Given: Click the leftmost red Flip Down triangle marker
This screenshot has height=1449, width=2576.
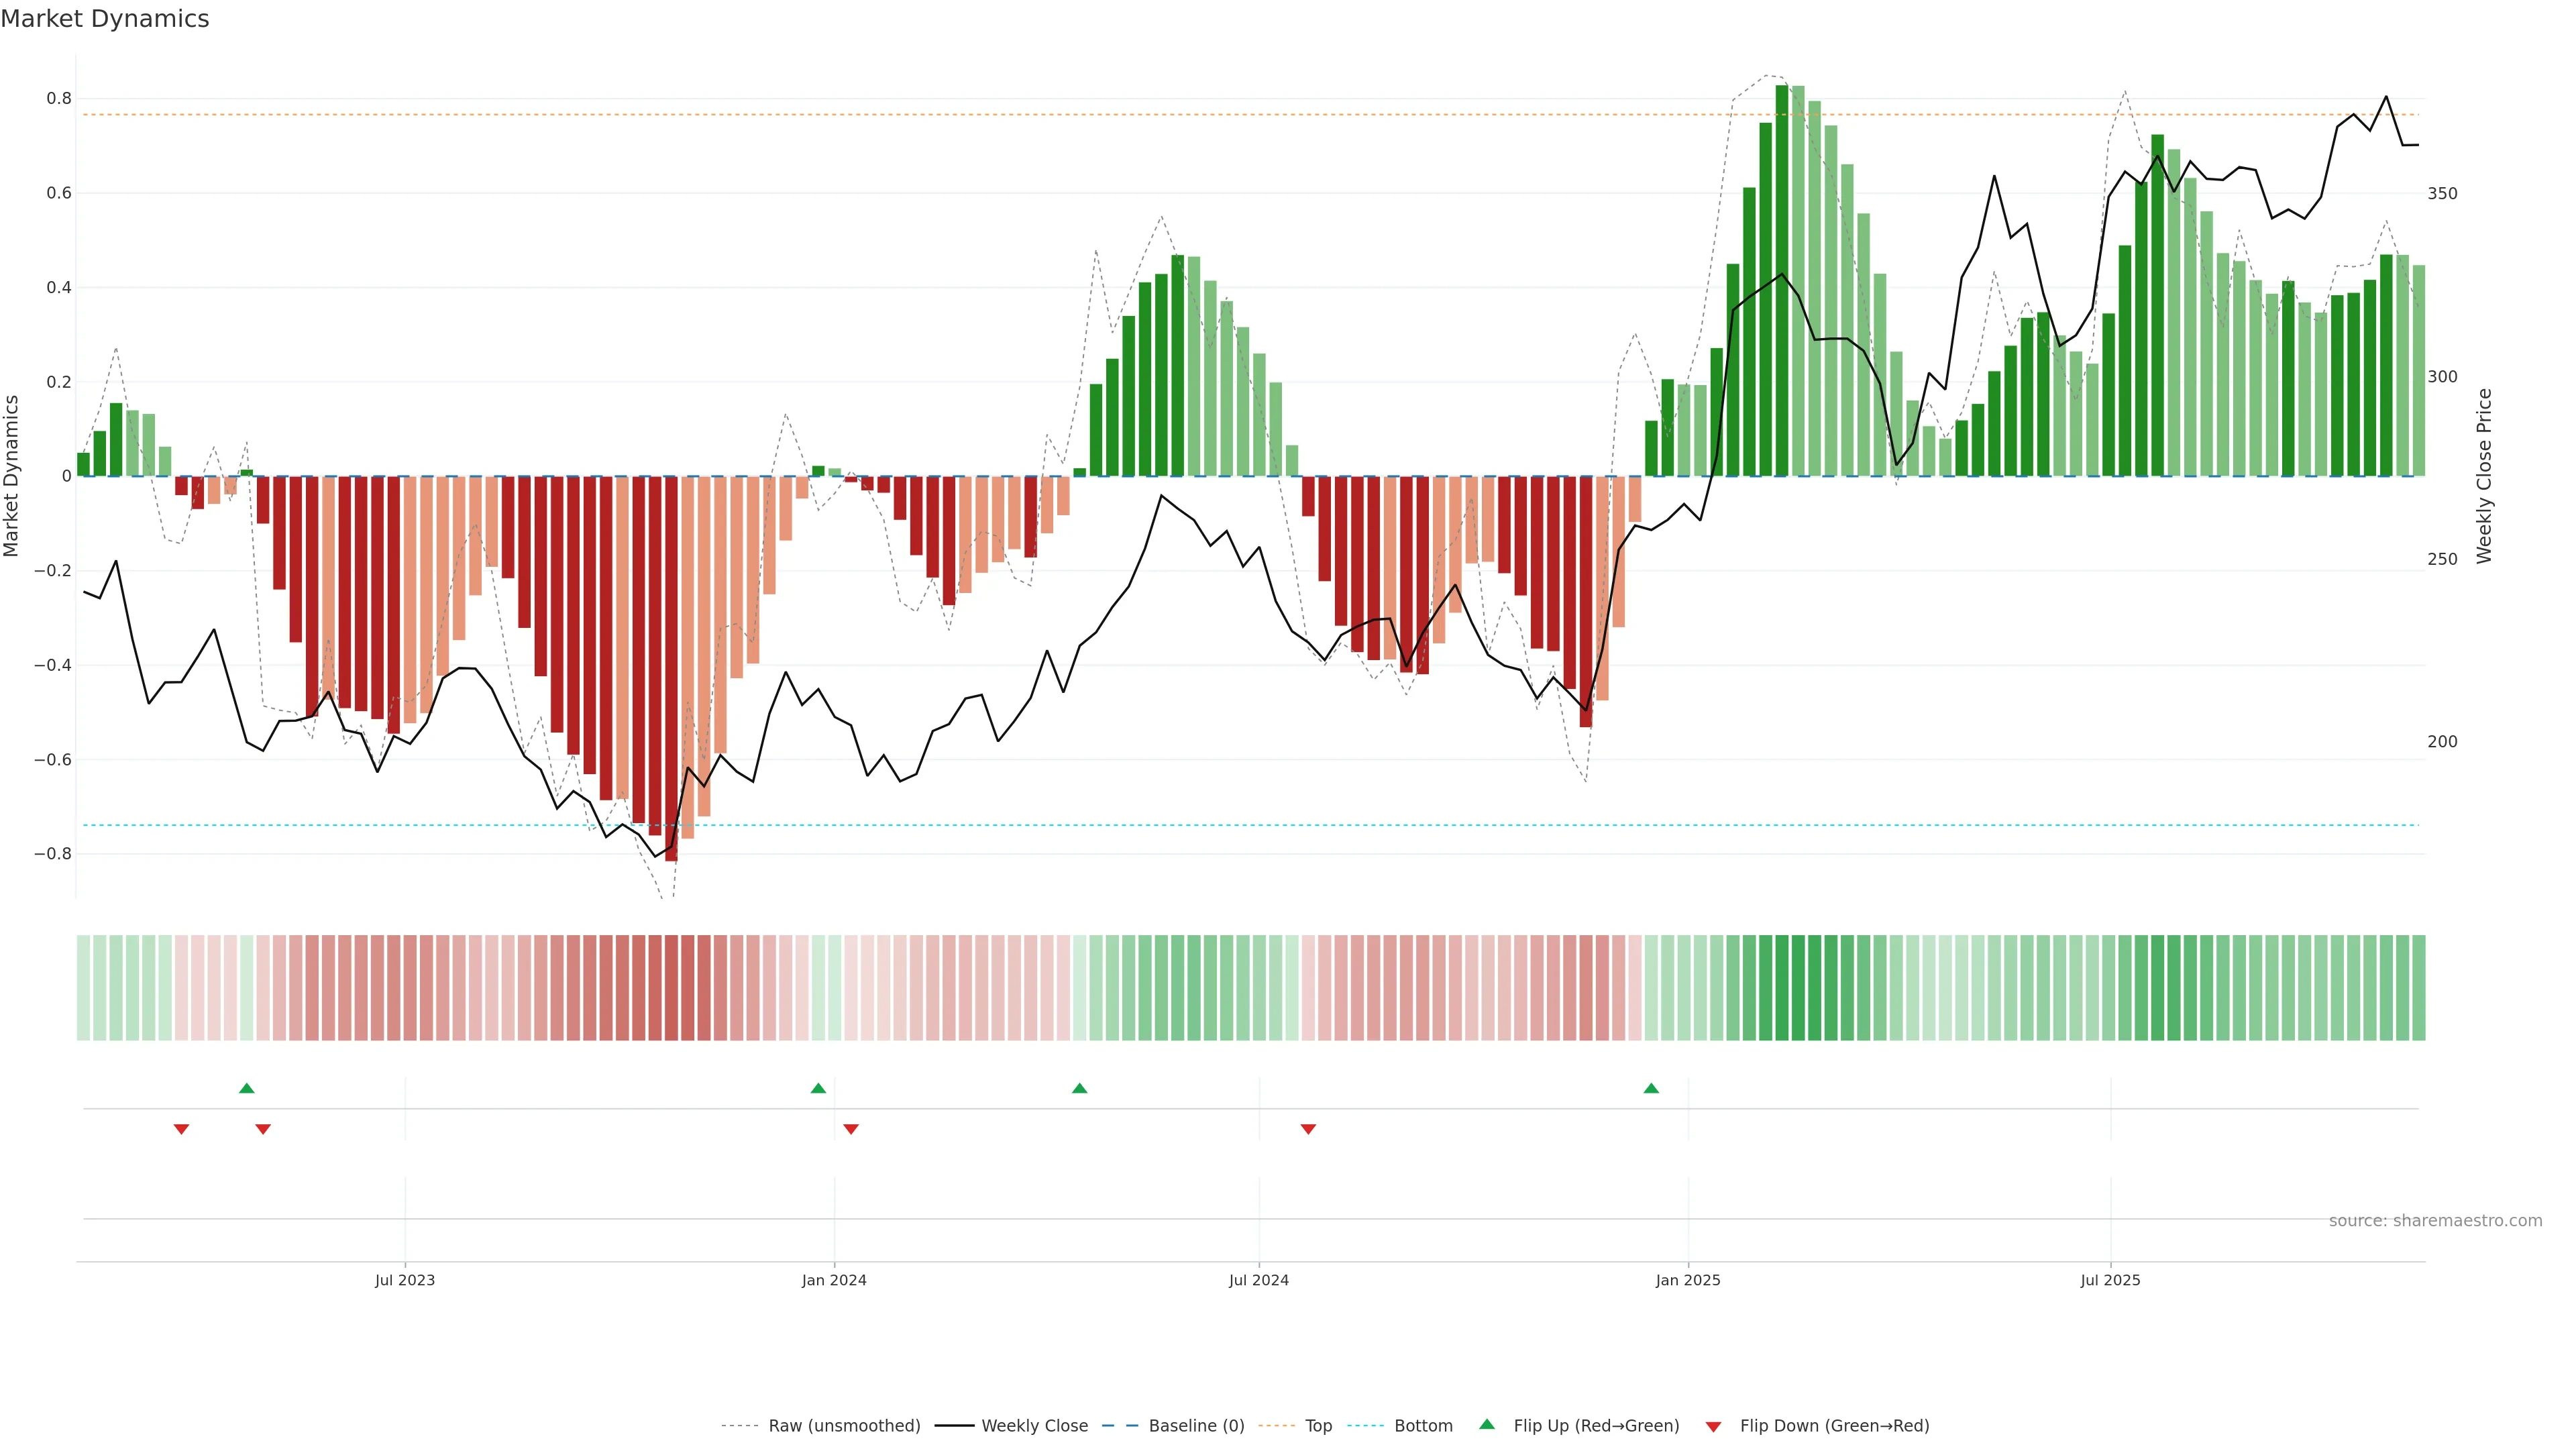Looking at the screenshot, I should [181, 1129].
